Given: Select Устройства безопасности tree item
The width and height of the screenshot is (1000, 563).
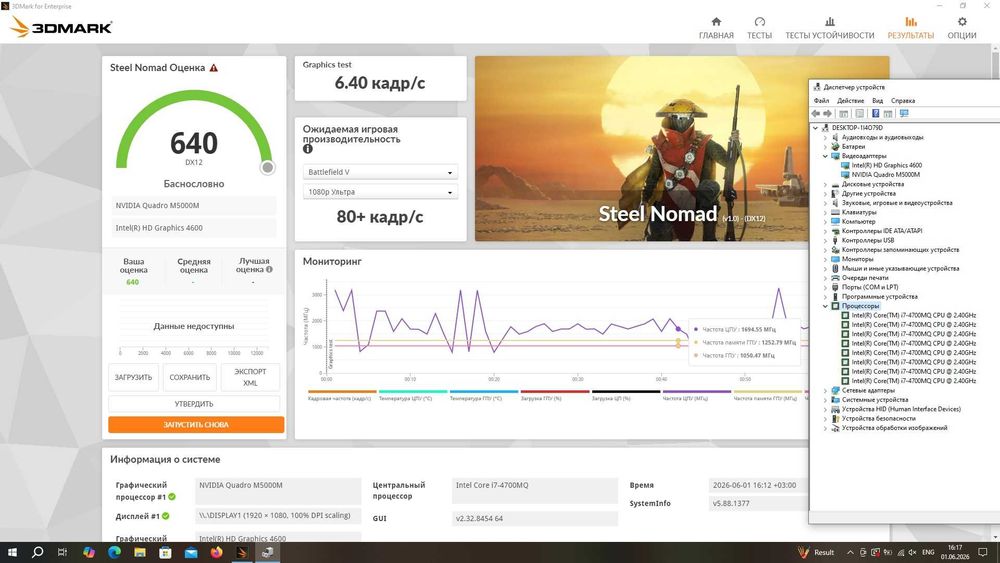Looking at the screenshot, I should 878,418.
